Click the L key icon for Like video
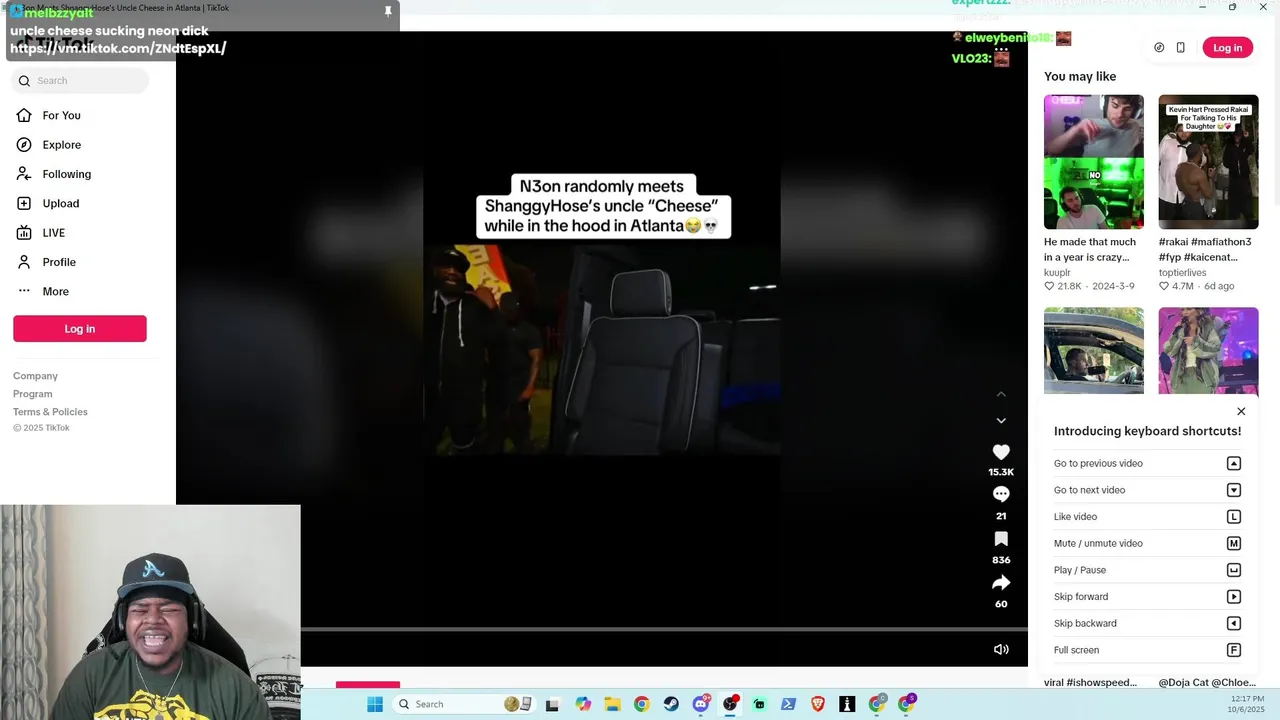The width and height of the screenshot is (1280, 720). coord(1234,517)
